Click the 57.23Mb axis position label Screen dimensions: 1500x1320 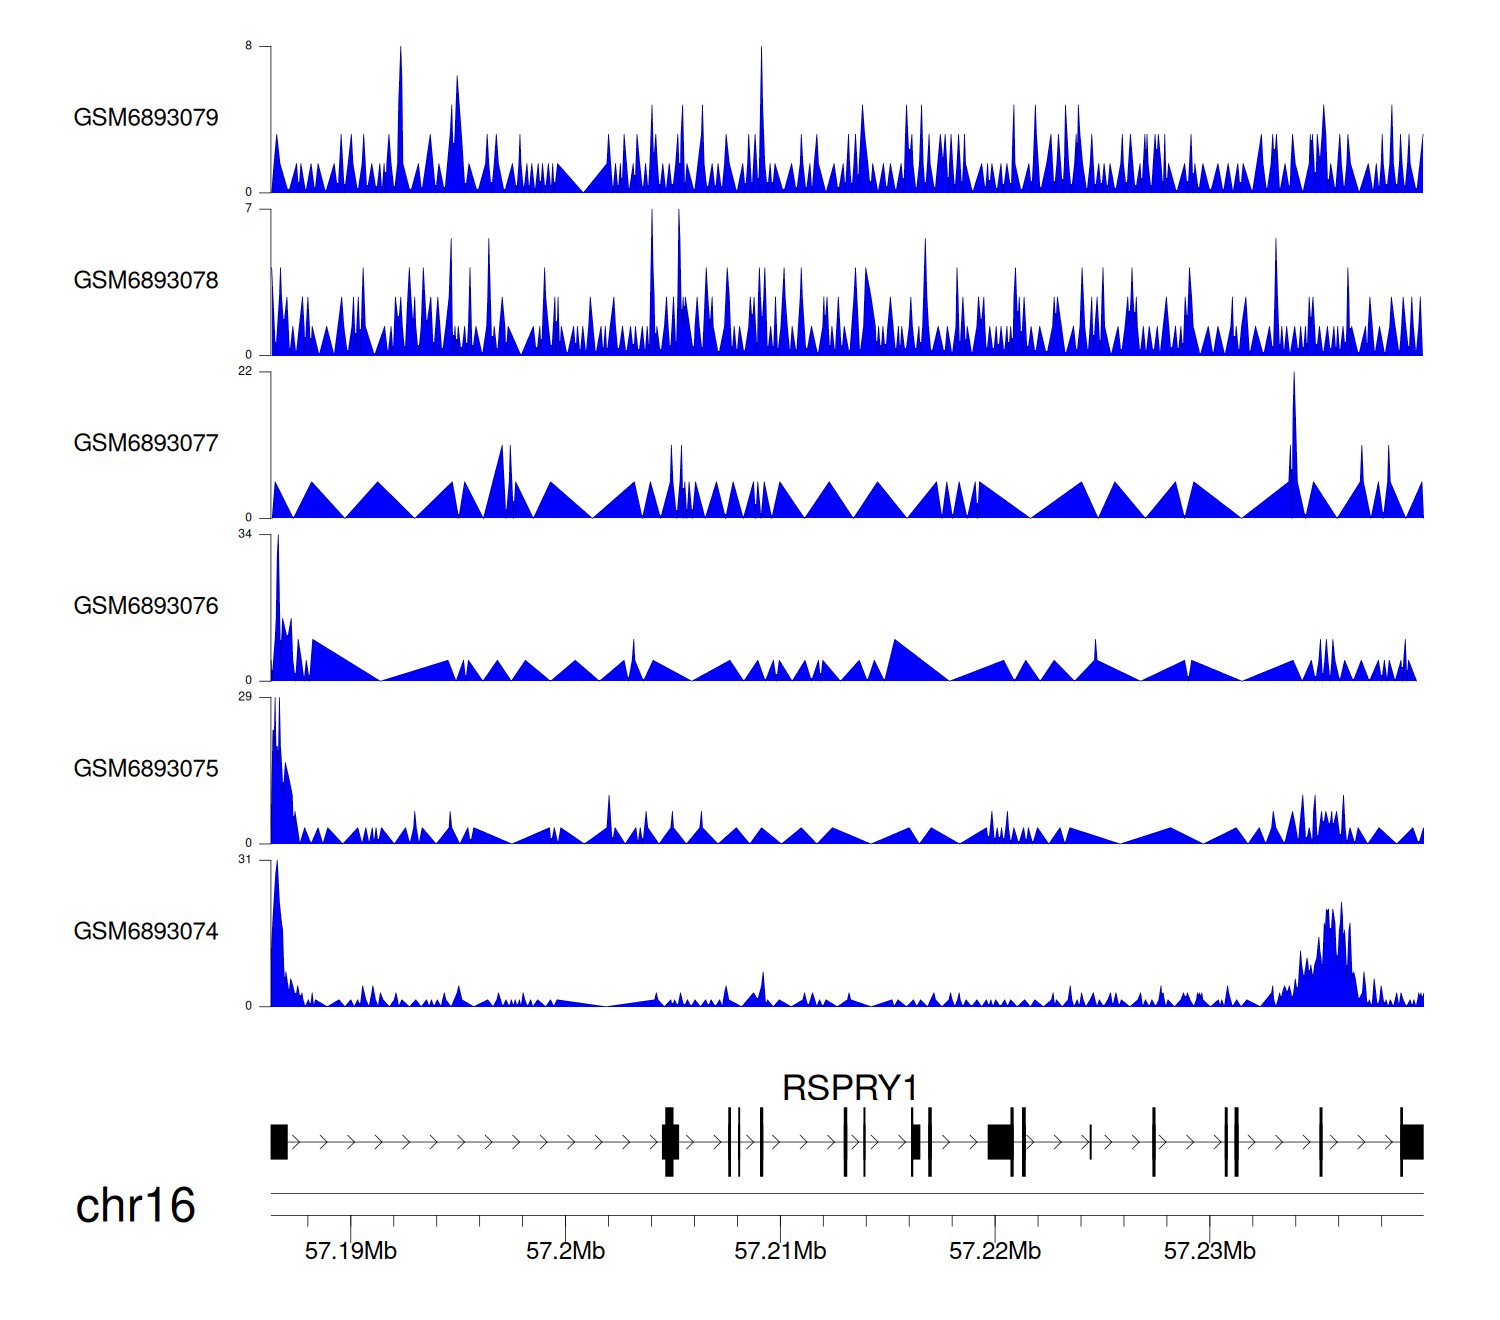1209,1251
